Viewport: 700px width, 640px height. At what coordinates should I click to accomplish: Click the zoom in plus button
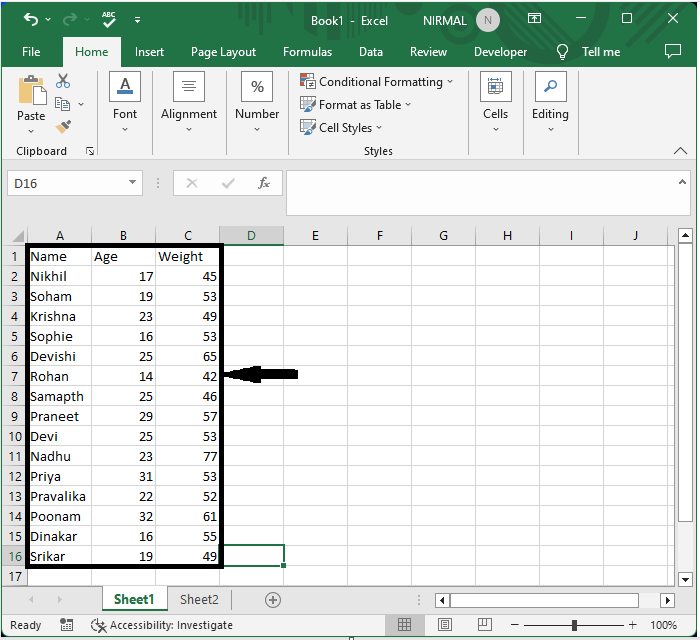633,625
